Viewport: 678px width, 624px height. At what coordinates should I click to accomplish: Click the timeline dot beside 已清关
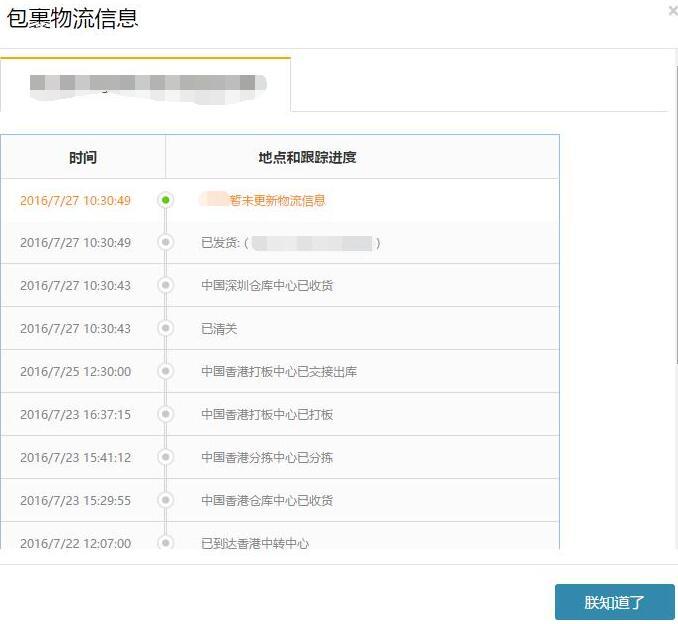[166, 328]
